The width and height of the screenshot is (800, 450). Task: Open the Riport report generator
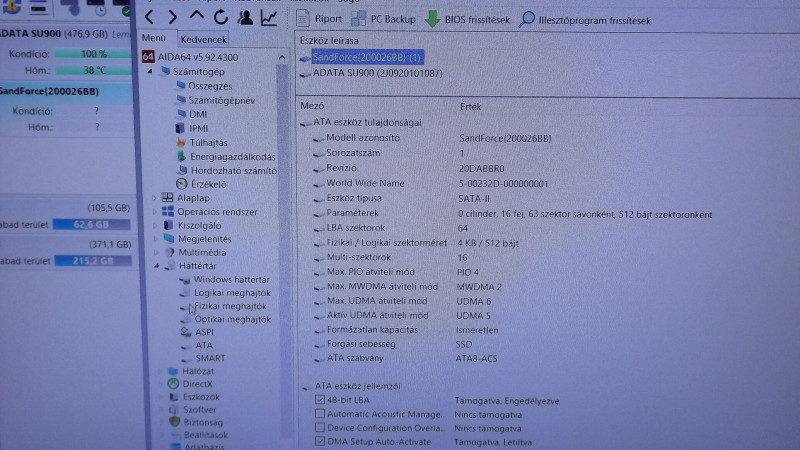pos(319,19)
